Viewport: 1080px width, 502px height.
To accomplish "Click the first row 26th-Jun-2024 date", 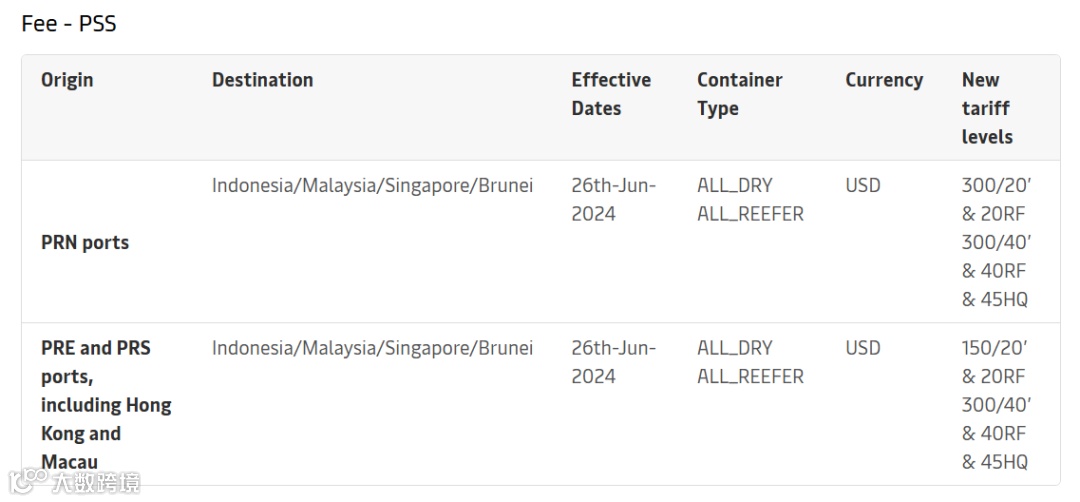I will [612, 200].
